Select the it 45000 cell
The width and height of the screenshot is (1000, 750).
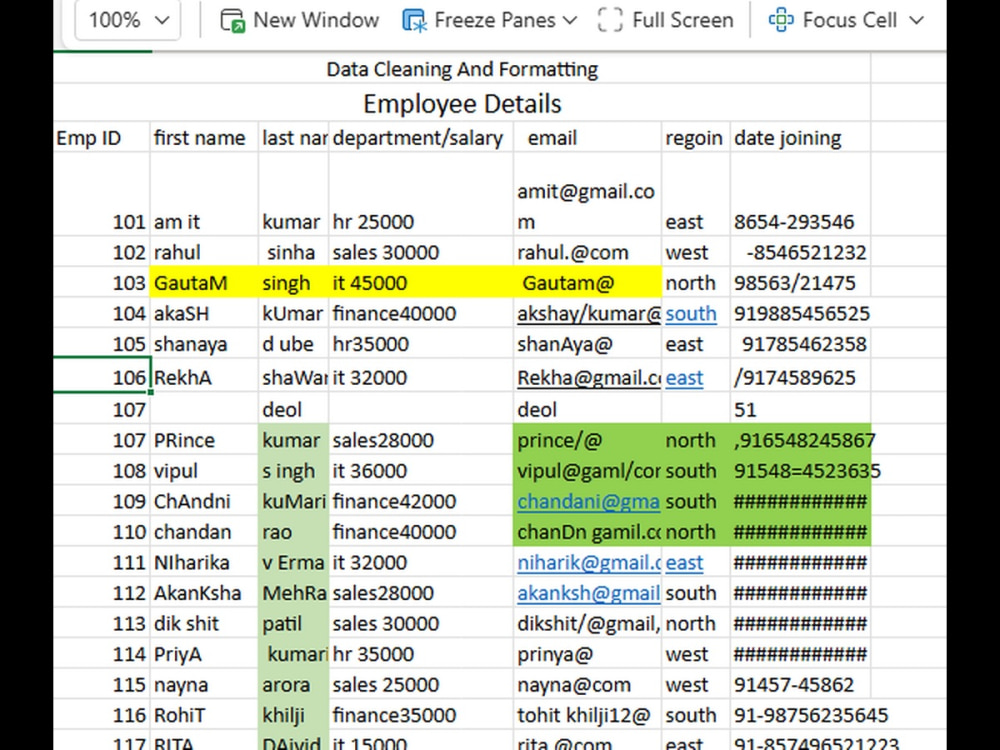(x=421, y=283)
